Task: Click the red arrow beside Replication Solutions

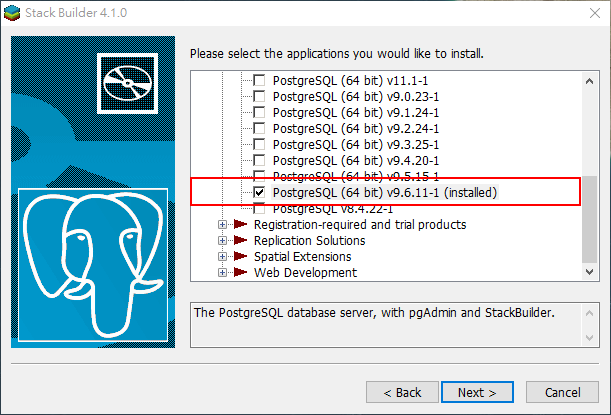Action: pos(240,240)
